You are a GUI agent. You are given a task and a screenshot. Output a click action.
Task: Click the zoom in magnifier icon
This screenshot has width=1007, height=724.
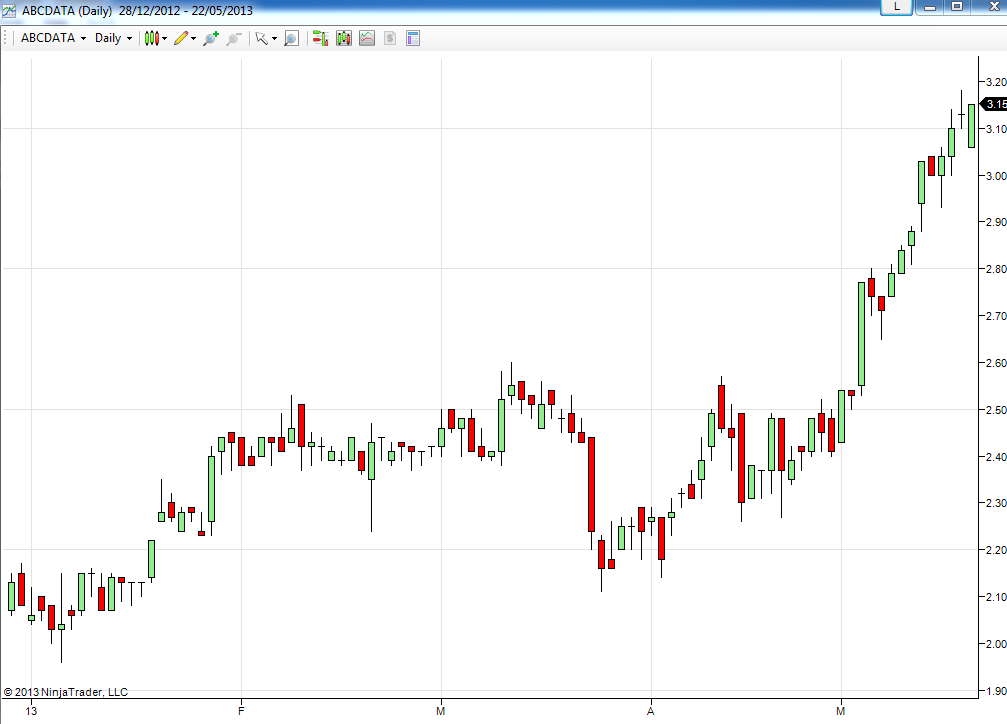click(x=211, y=39)
